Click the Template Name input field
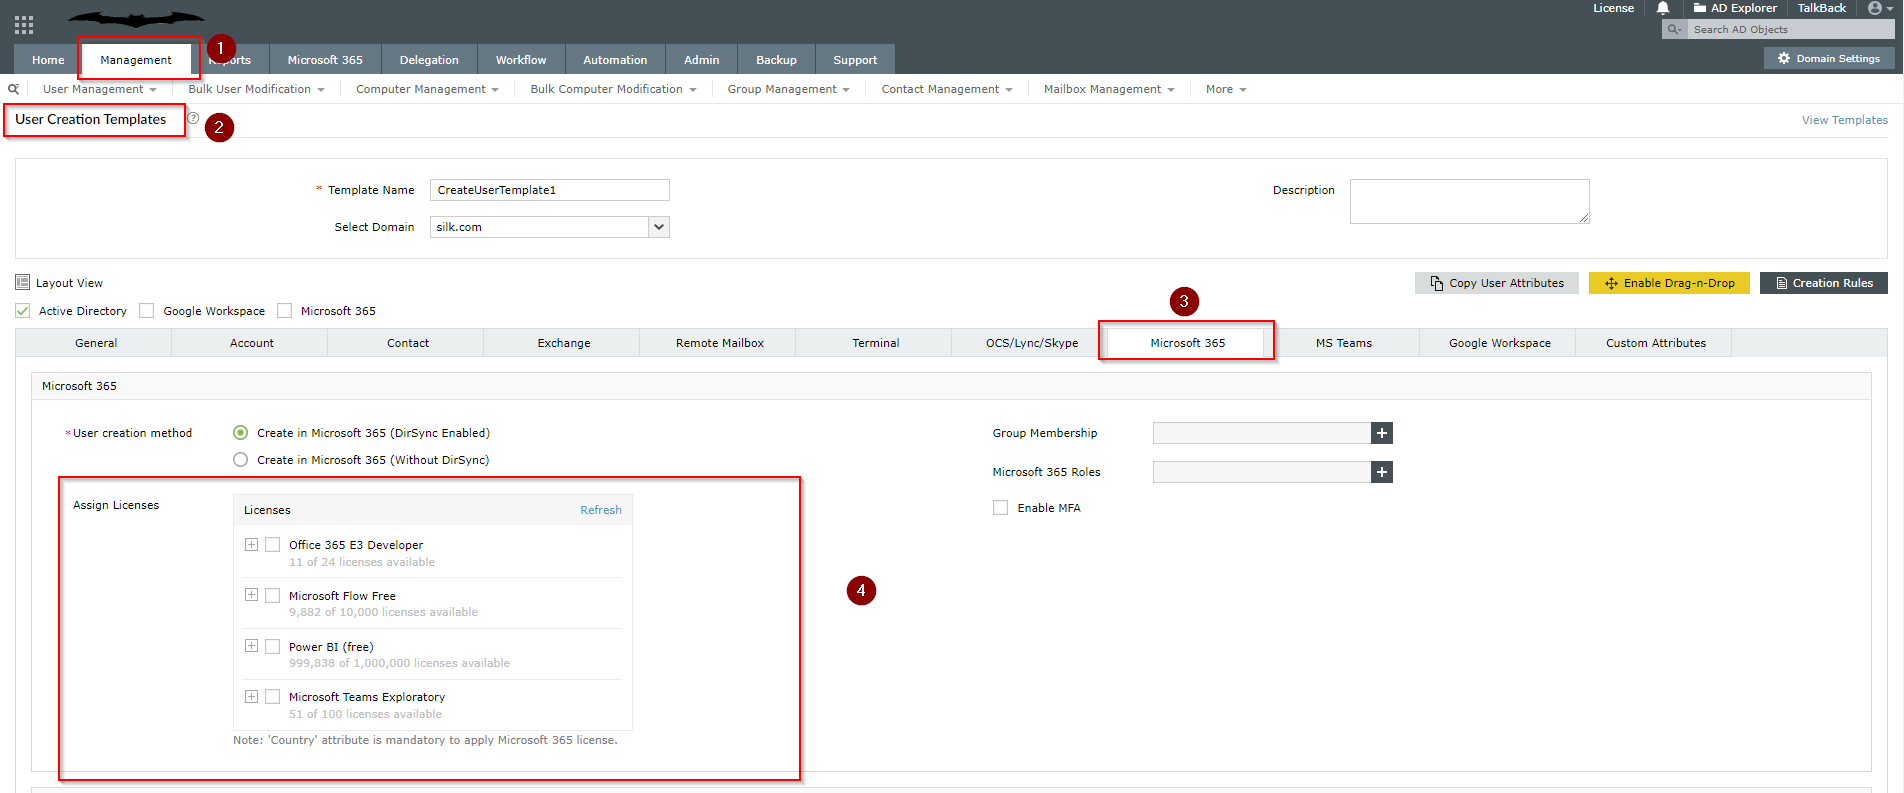The width and height of the screenshot is (1904, 793). click(x=549, y=190)
